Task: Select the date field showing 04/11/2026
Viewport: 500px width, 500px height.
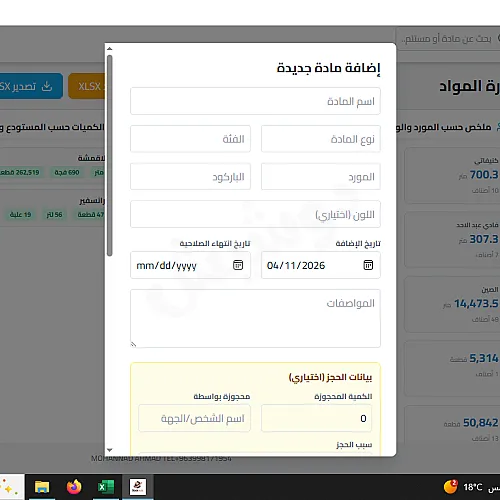Action: click(x=321, y=265)
